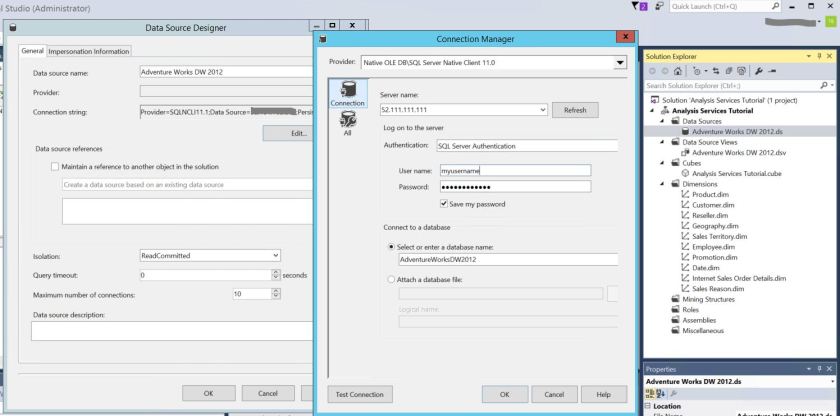Toggle Save my password checkbox
The width and height of the screenshot is (840, 416).
(444, 203)
